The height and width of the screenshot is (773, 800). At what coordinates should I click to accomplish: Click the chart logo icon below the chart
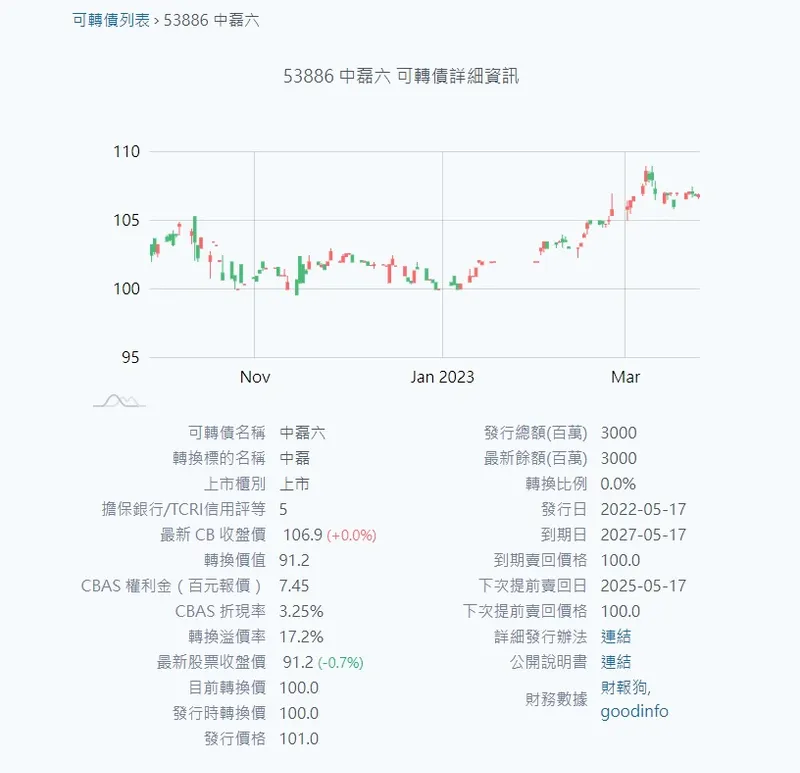click(x=119, y=401)
